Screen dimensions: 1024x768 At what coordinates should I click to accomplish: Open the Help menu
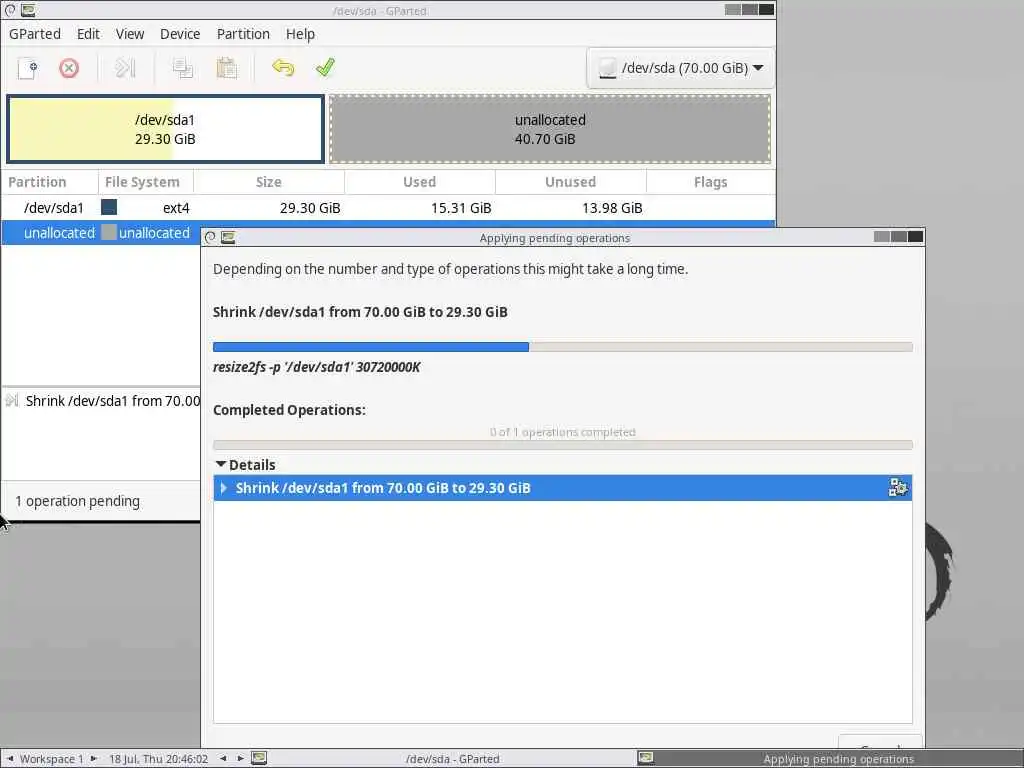[x=300, y=34]
